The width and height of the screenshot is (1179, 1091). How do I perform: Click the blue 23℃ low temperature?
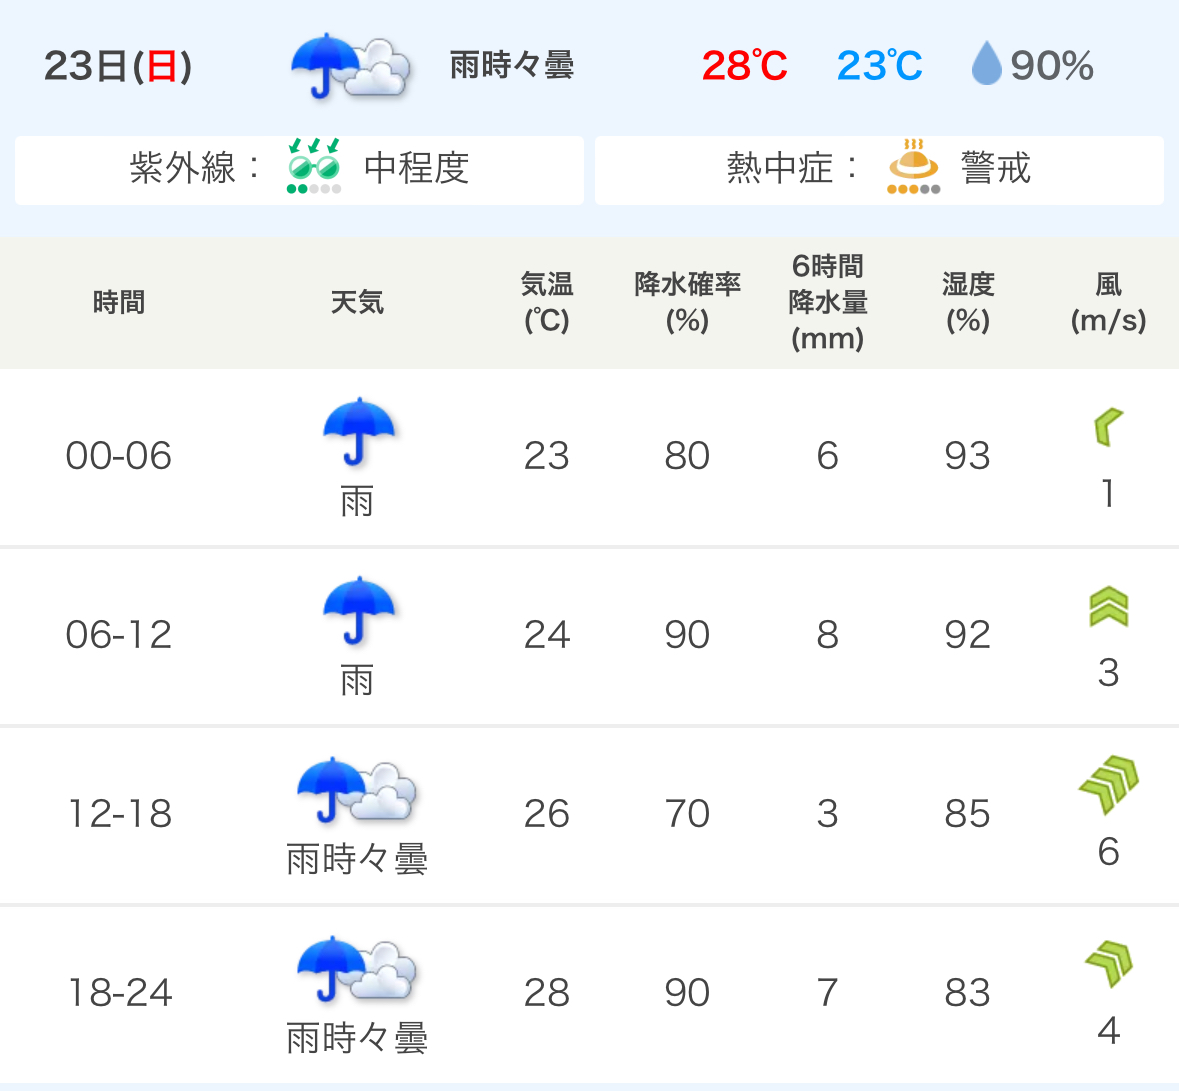879,66
